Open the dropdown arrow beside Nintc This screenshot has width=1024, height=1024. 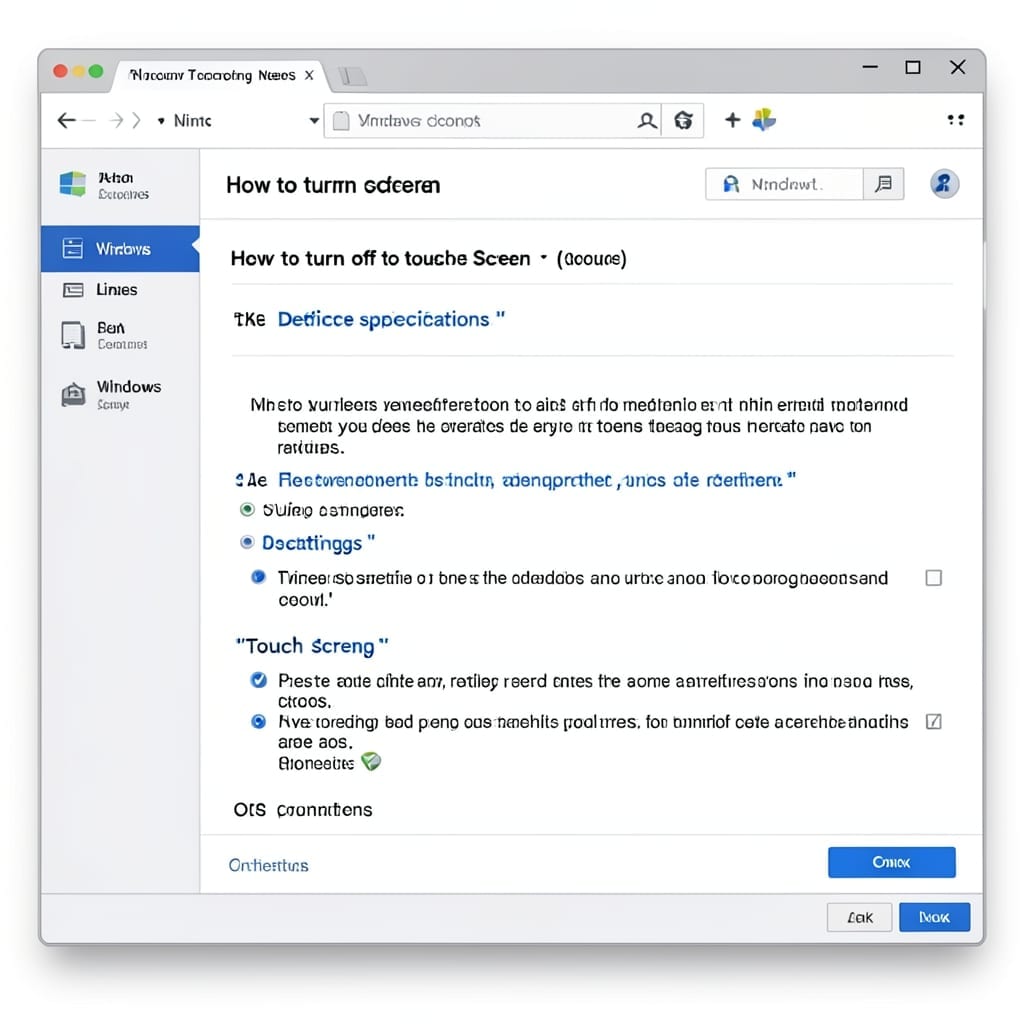(x=314, y=121)
